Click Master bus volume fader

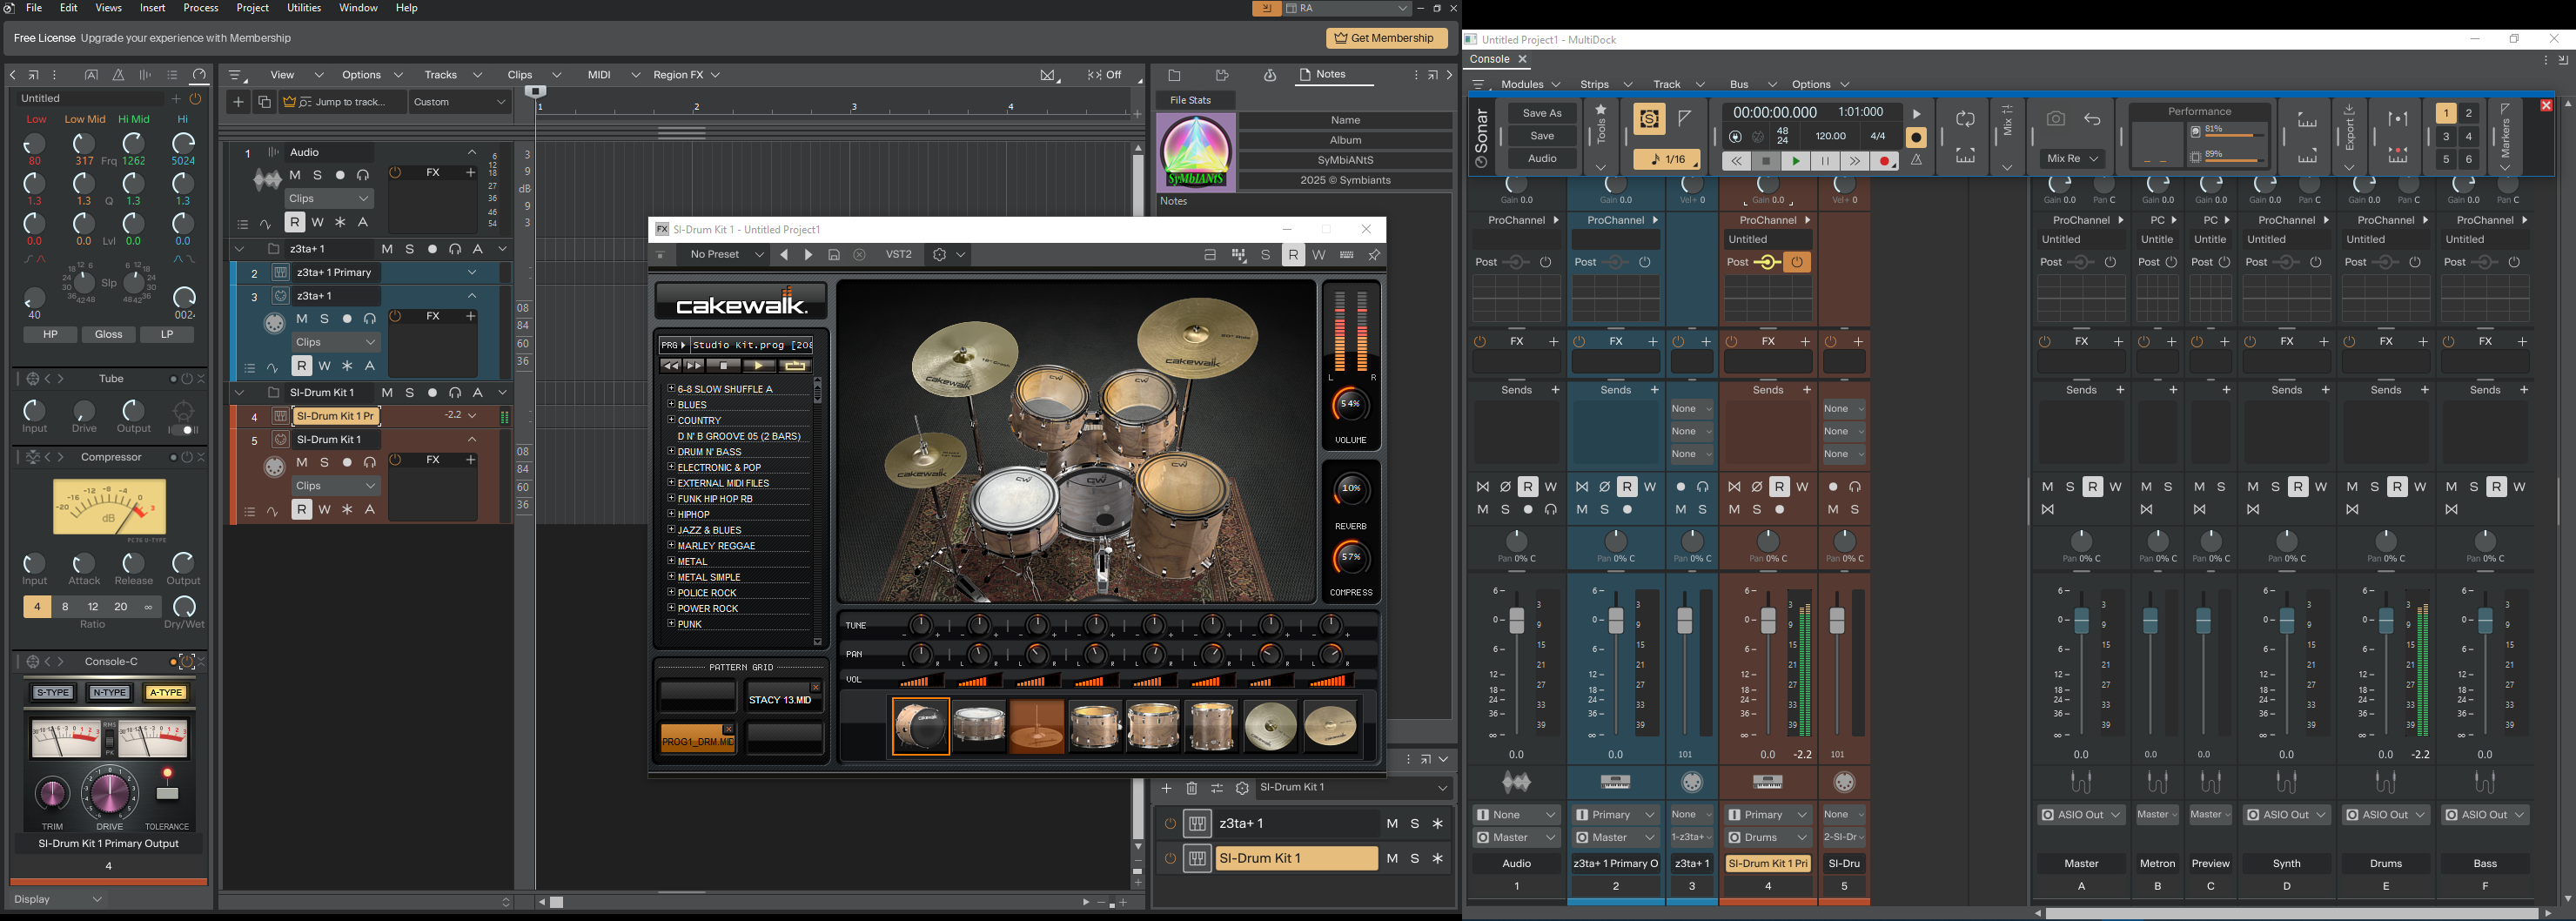tap(2081, 621)
